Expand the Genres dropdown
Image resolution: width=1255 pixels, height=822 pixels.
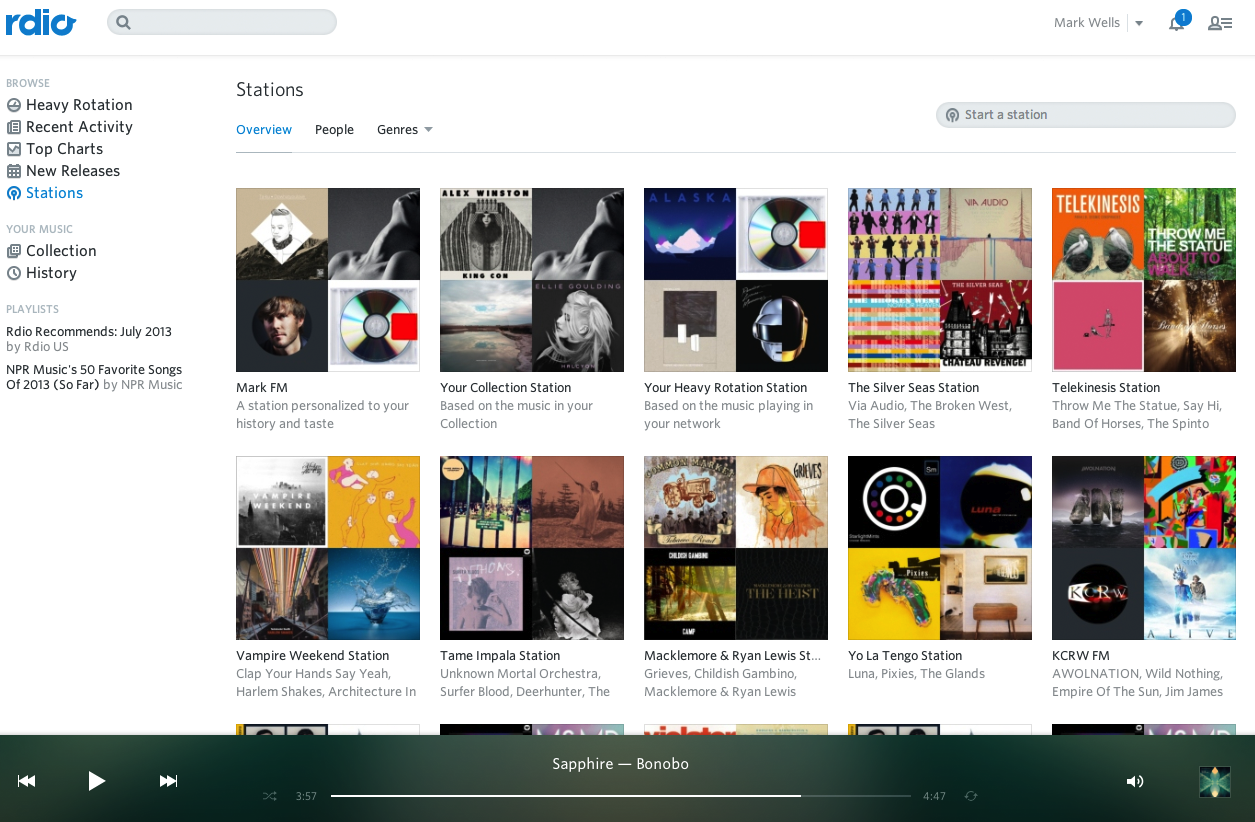(404, 130)
